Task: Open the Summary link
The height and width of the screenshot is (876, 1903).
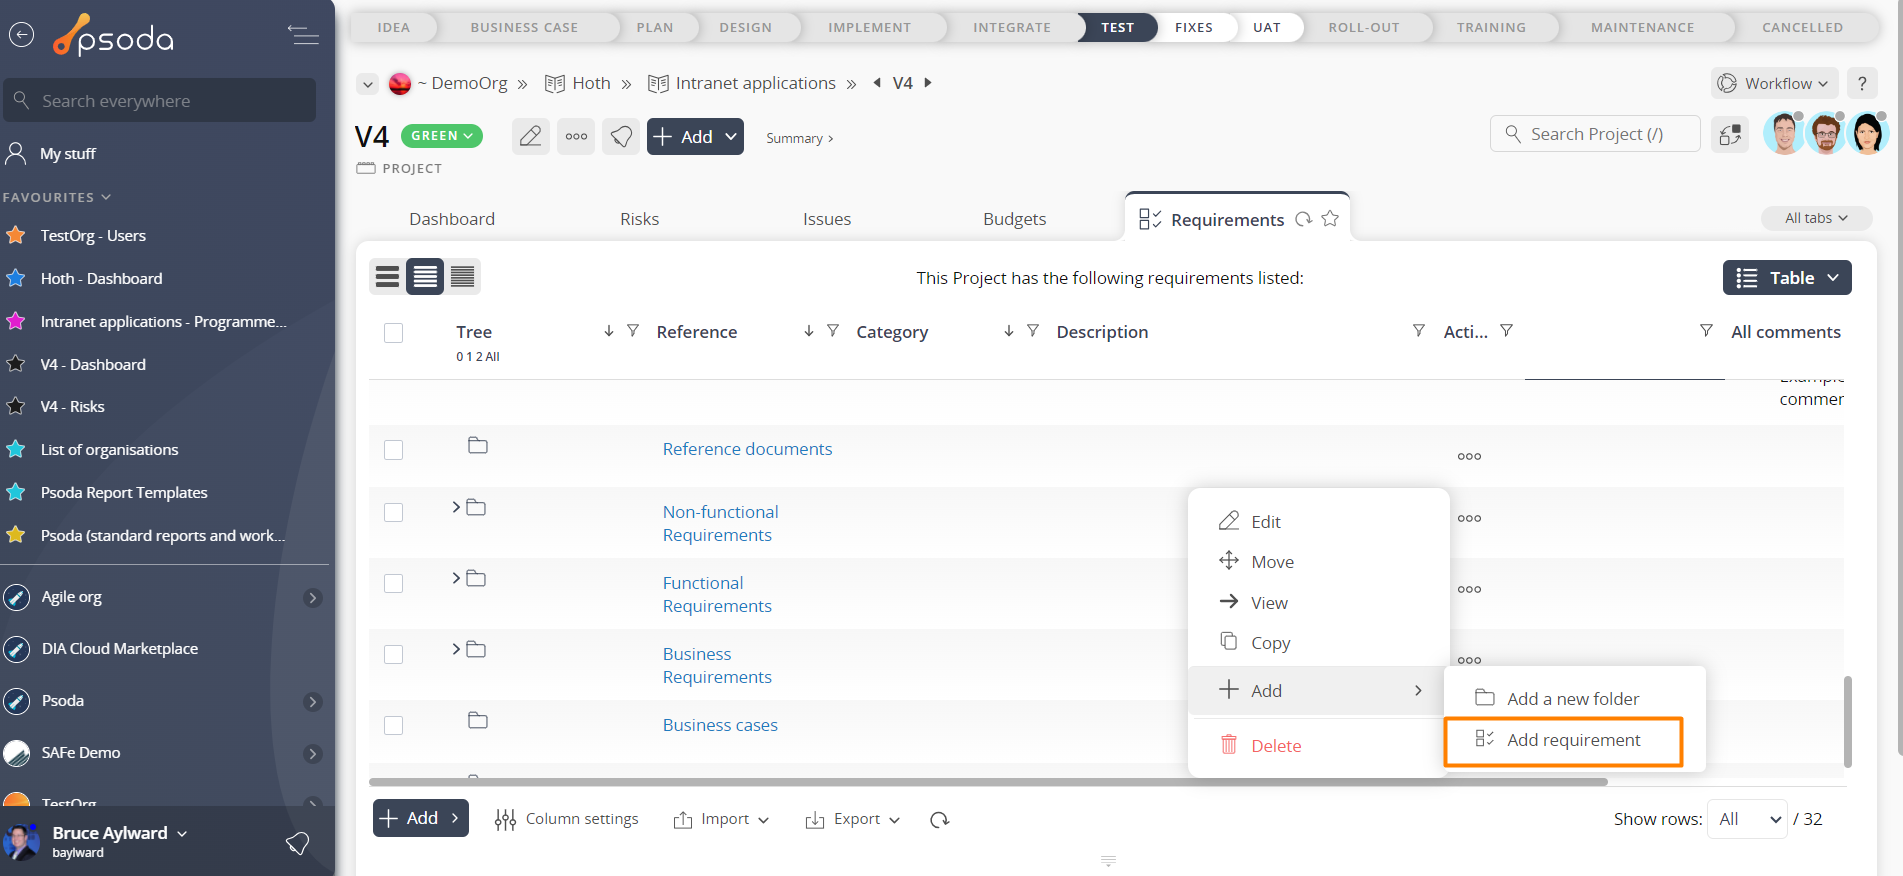Action: pos(799,138)
